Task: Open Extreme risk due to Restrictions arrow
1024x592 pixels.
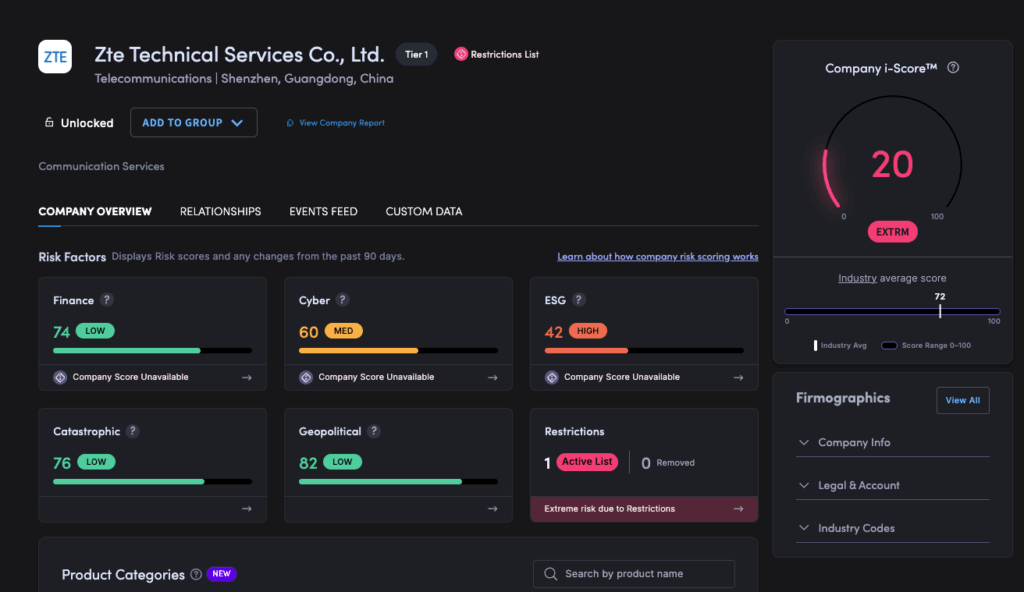Action: point(738,508)
